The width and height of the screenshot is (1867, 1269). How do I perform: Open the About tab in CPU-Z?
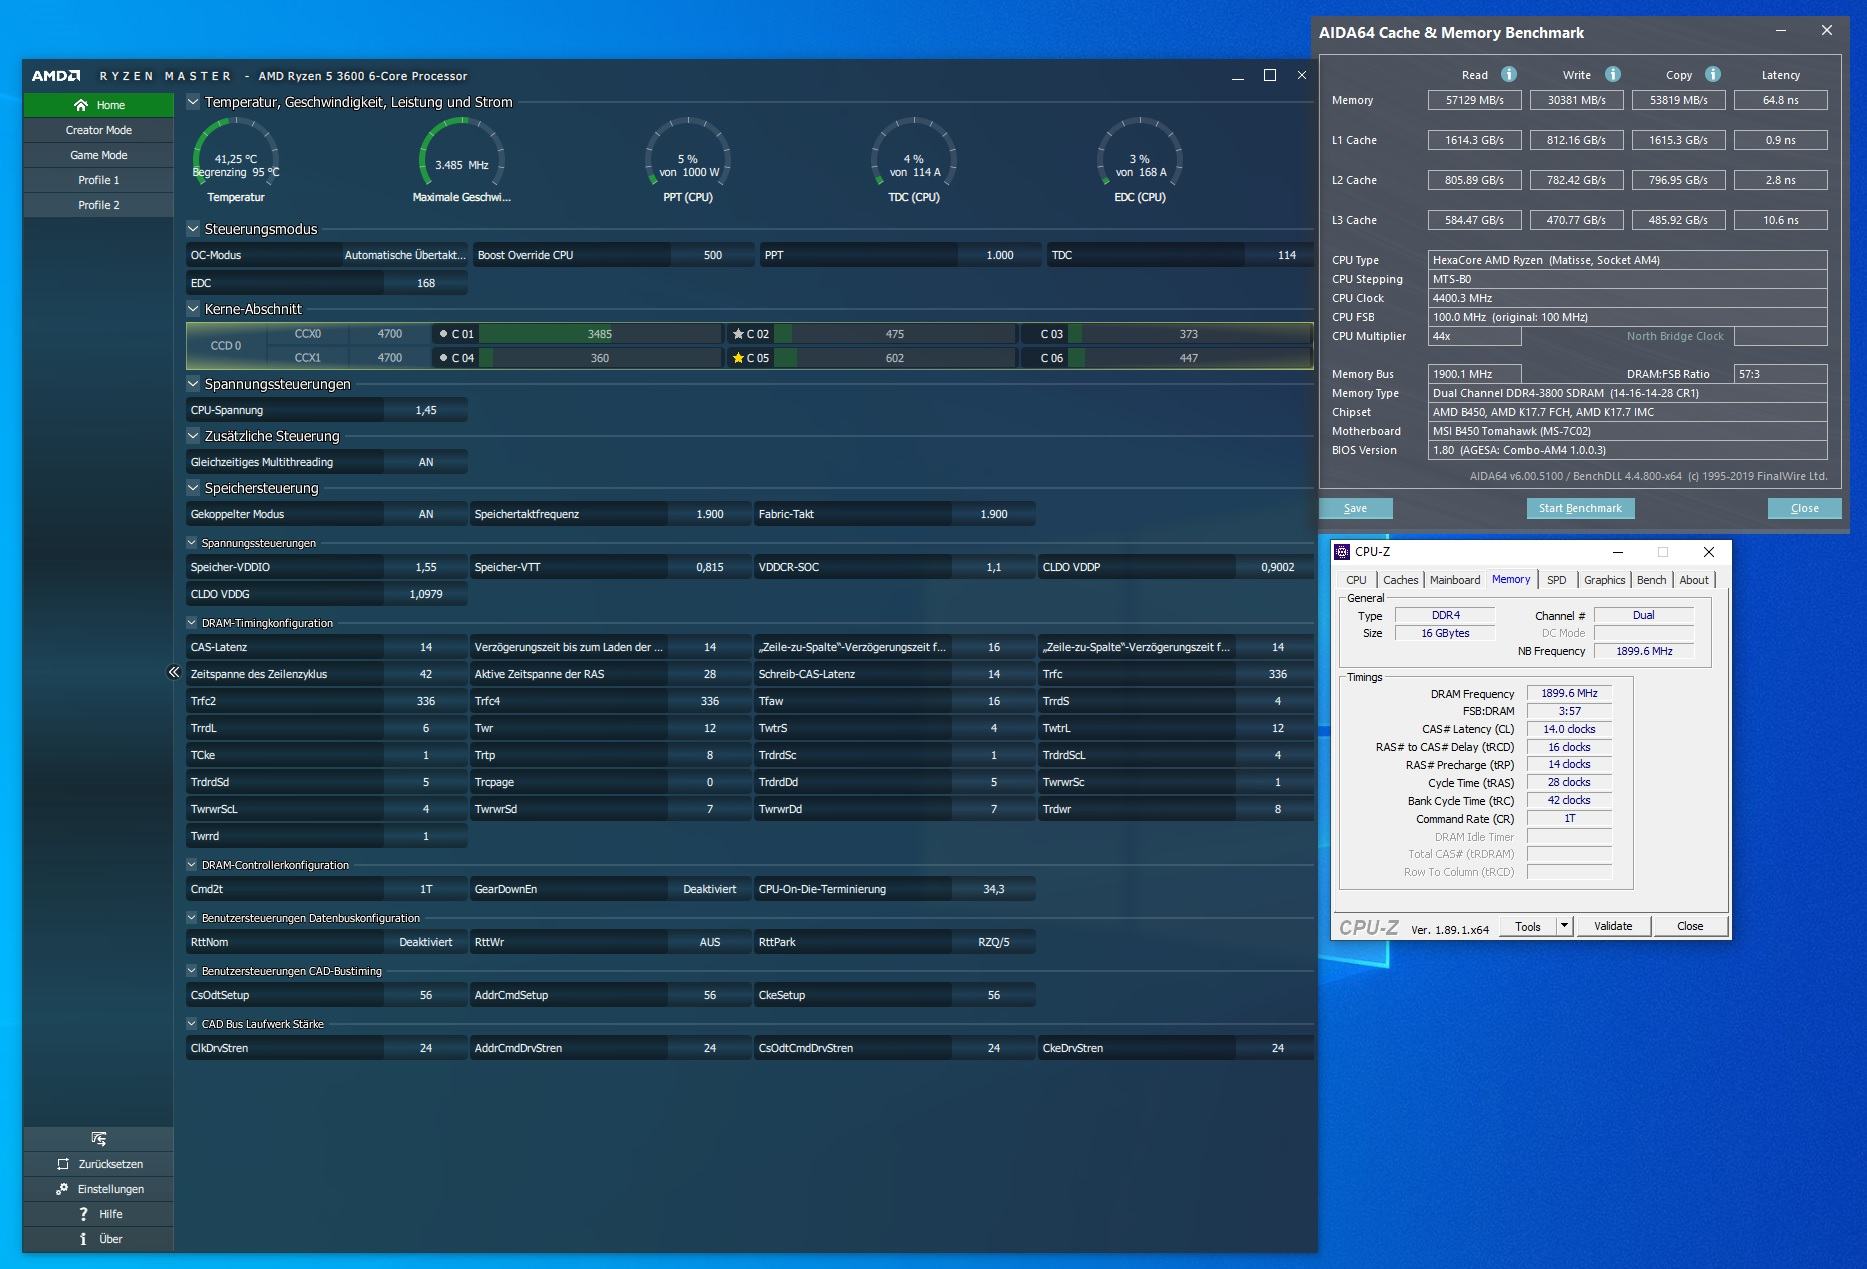1693,580
